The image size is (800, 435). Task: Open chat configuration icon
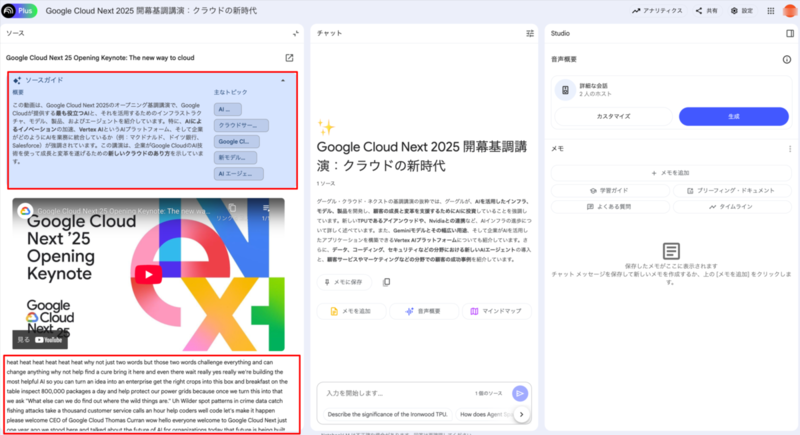[530, 33]
